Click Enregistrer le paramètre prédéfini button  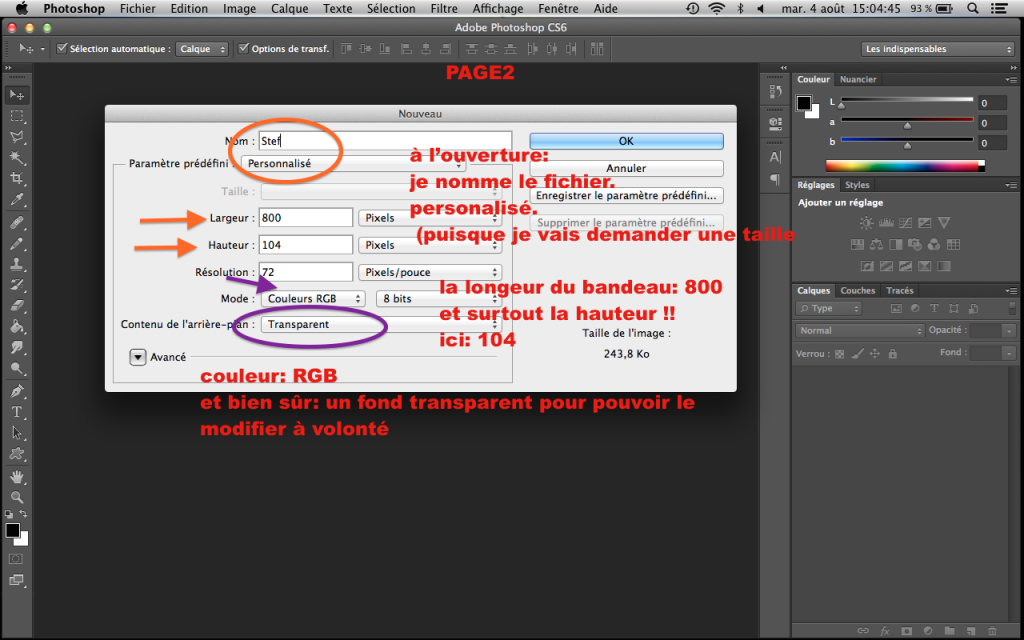click(626, 195)
